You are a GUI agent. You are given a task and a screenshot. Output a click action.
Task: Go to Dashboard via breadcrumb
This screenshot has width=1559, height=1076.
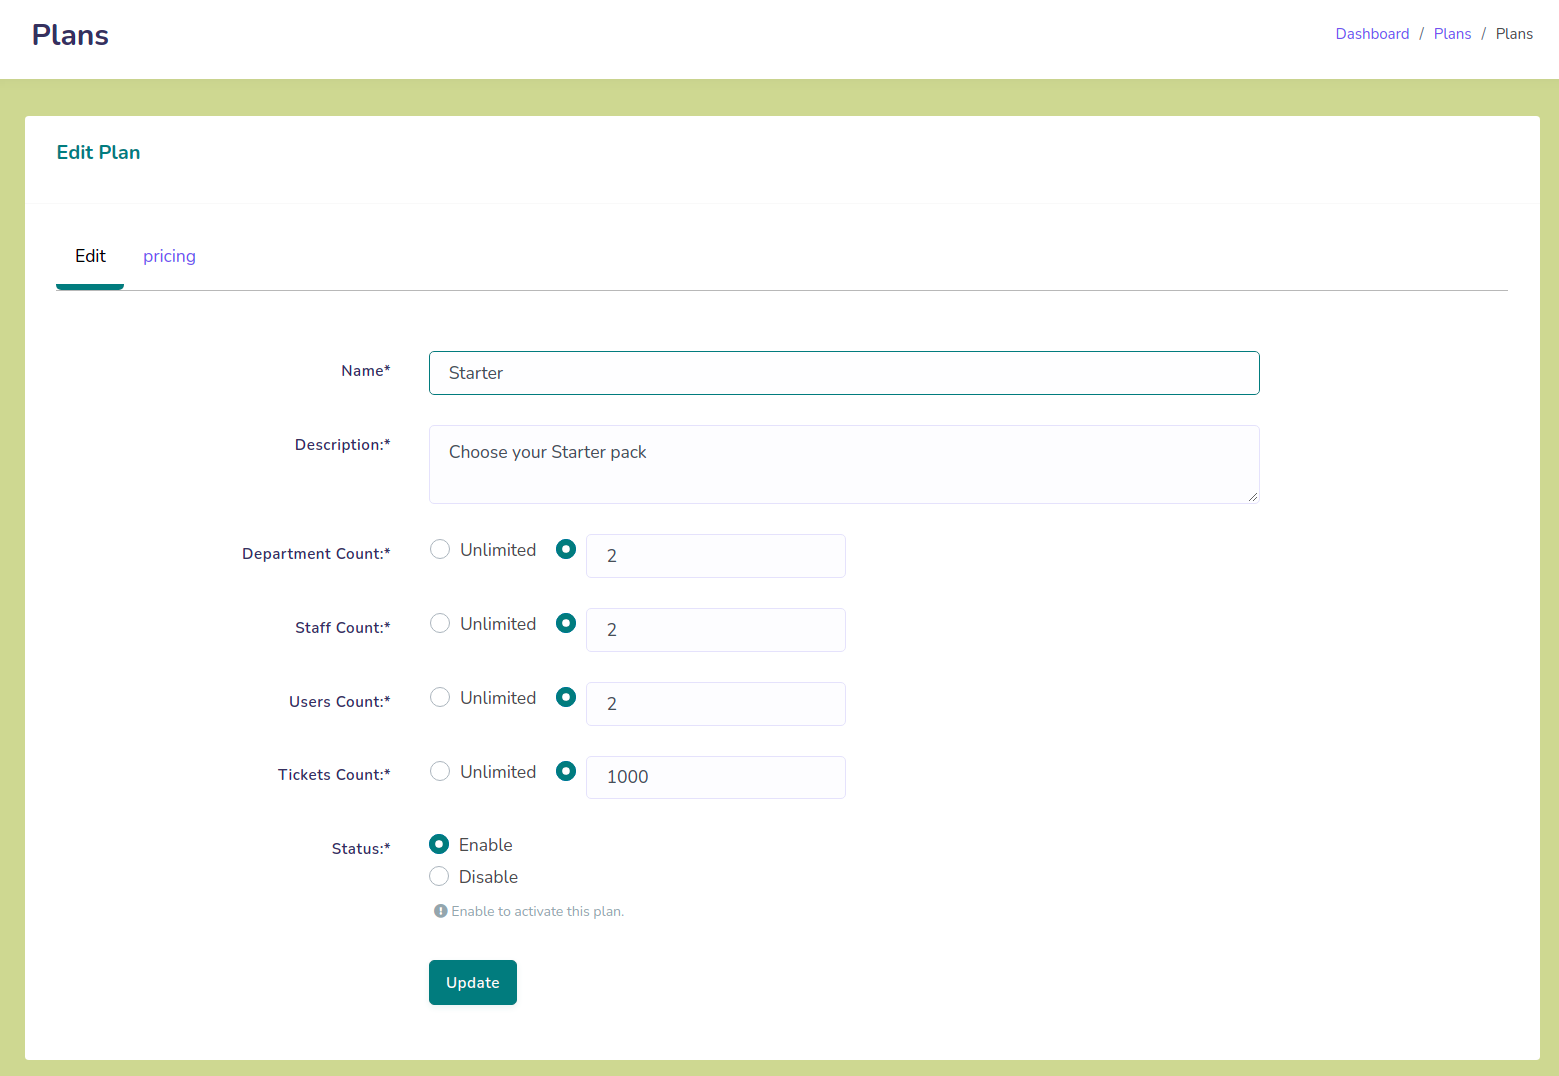click(x=1372, y=34)
